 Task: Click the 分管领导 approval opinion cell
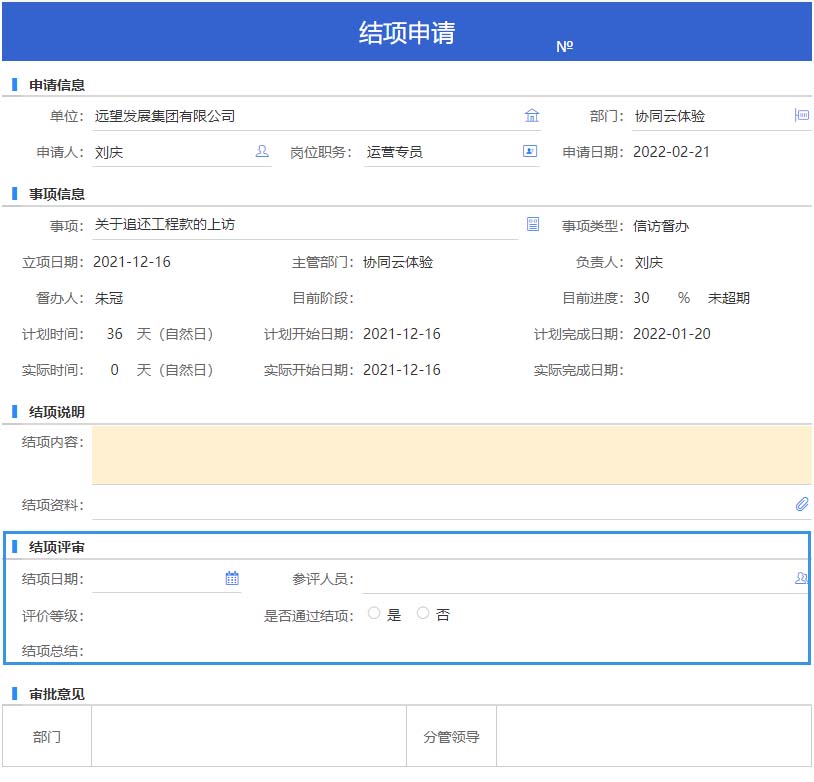[653, 737]
